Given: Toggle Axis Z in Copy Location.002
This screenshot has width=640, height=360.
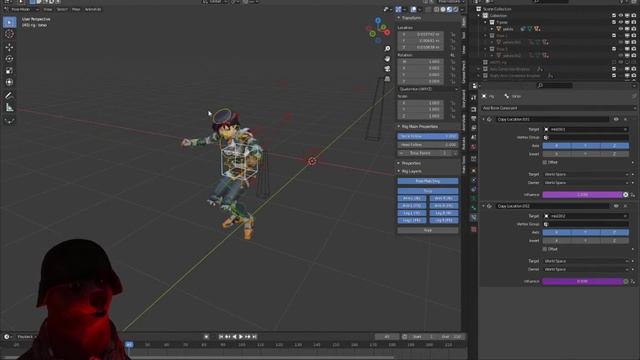Looking at the screenshot, I should [x=614, y=232].
